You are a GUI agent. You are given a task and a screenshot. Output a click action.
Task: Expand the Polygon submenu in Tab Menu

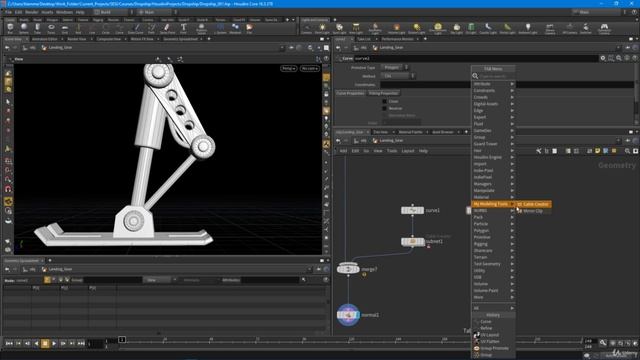tap(493, 231)
